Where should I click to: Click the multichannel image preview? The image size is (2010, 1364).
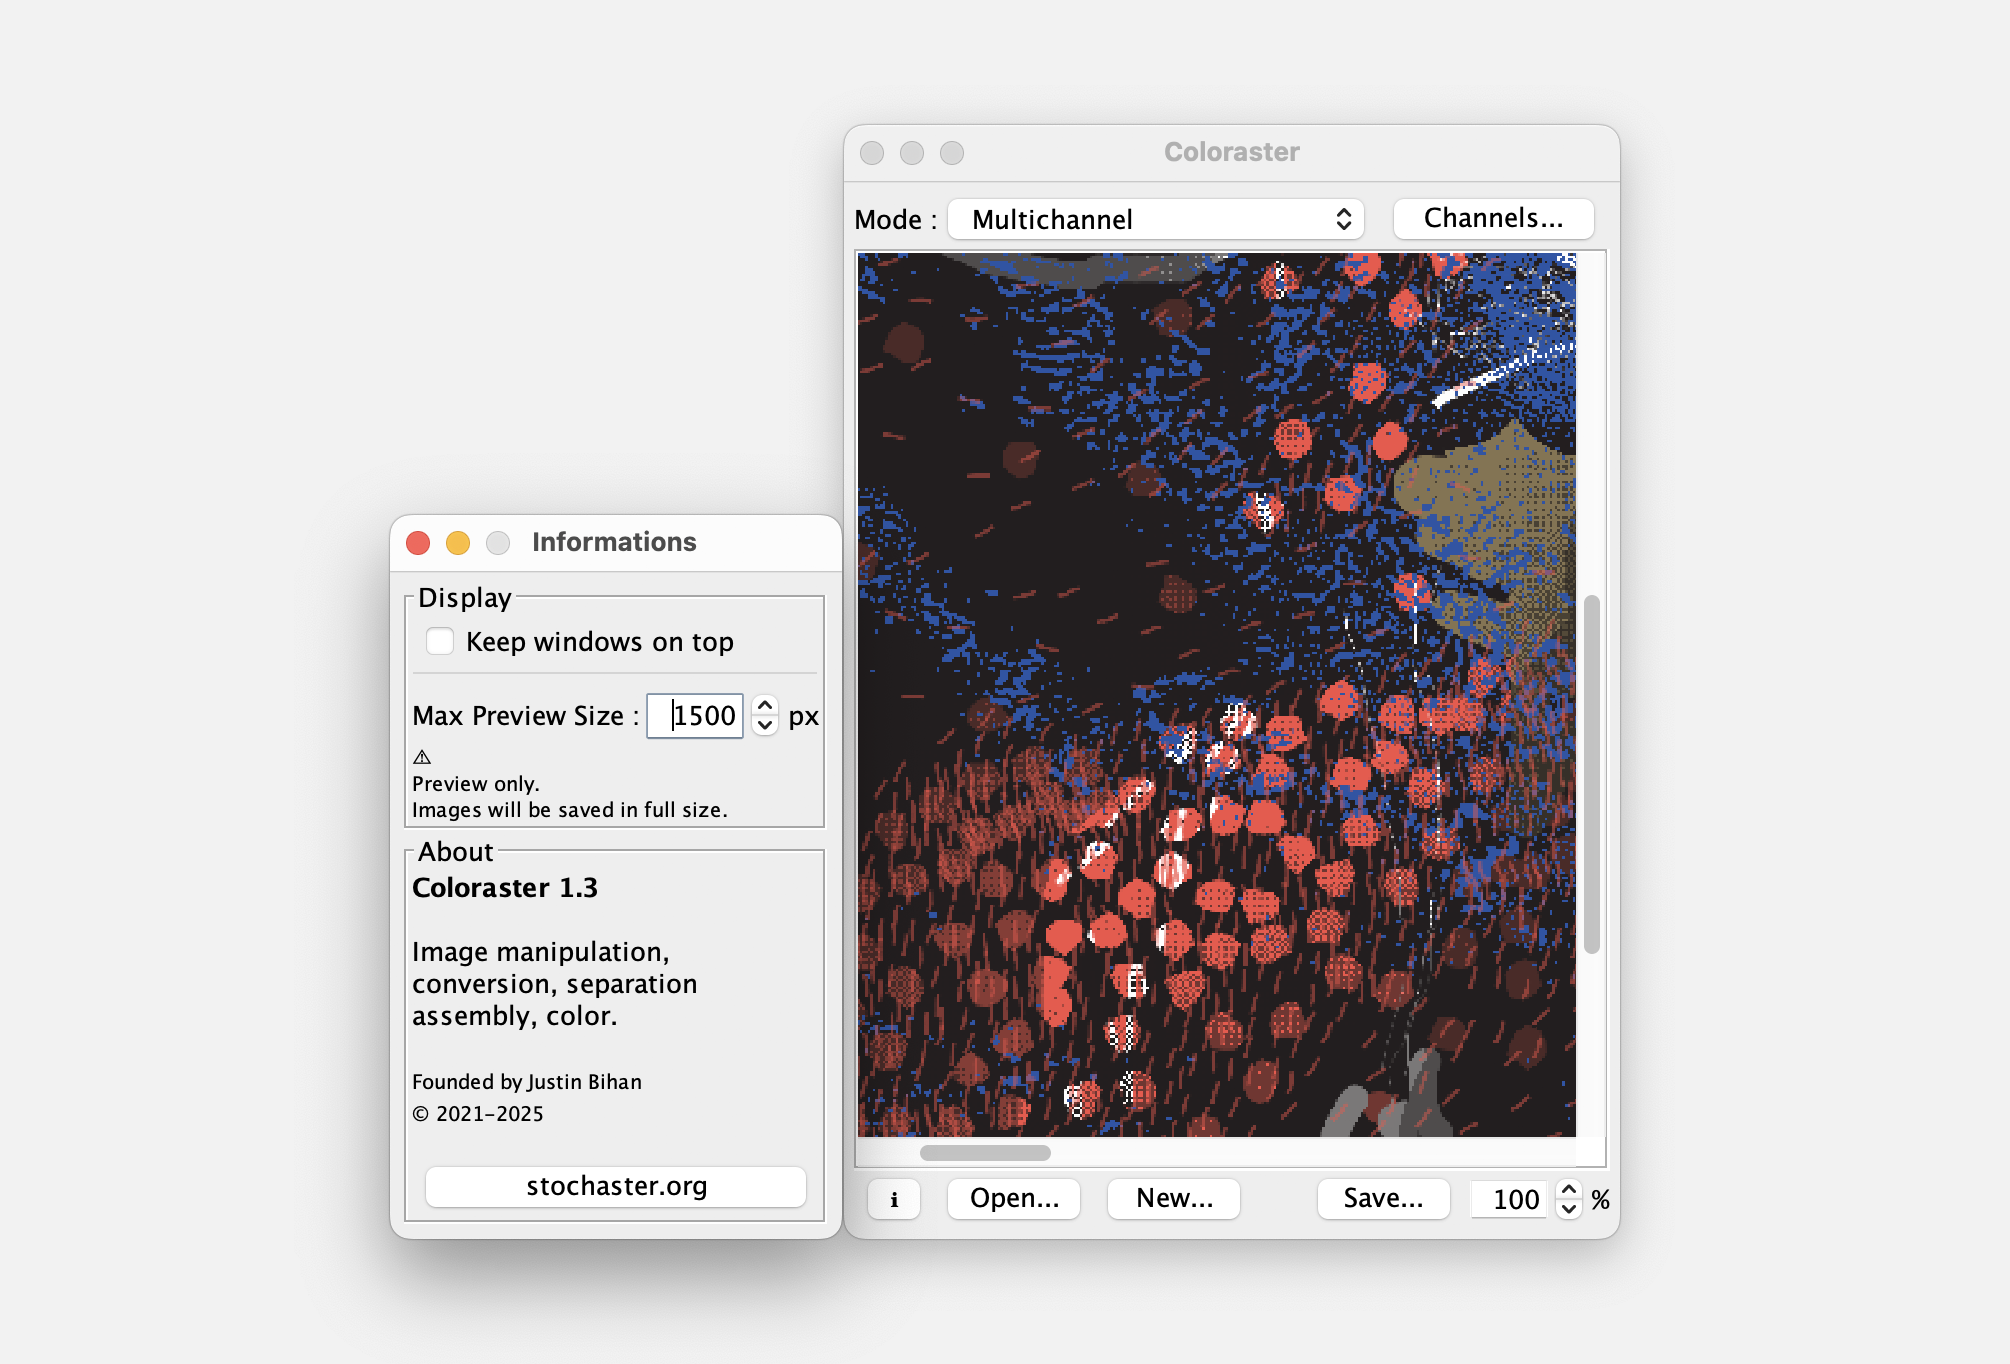(x=1215, y=694)
